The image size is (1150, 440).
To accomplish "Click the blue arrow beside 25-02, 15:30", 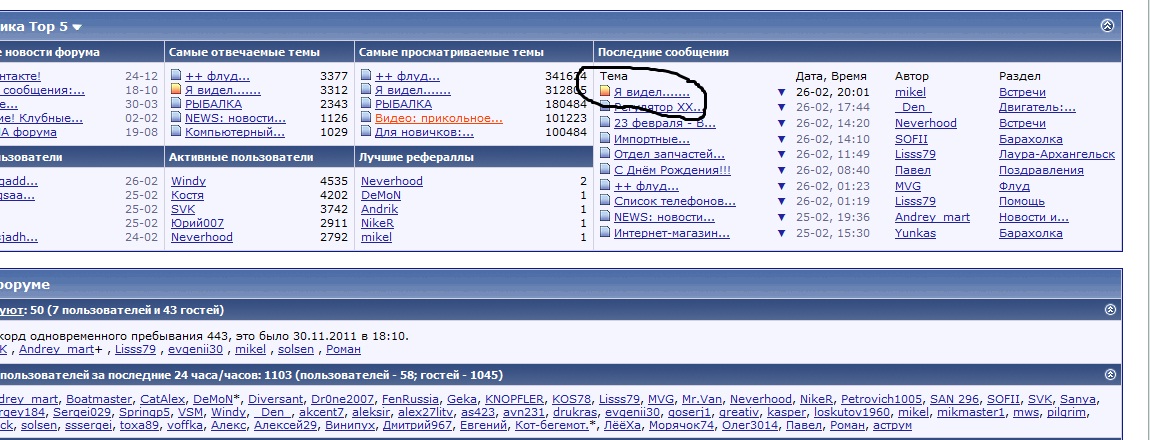I will 782,233.
